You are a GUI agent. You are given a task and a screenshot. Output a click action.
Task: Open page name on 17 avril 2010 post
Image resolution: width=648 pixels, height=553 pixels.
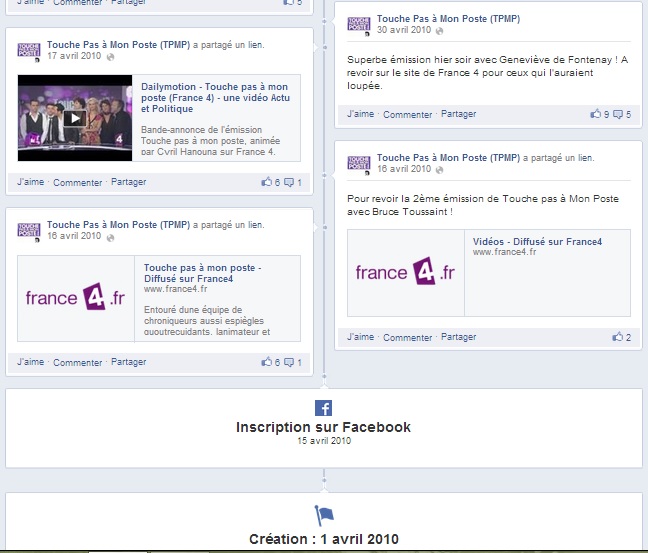point(119,45)
